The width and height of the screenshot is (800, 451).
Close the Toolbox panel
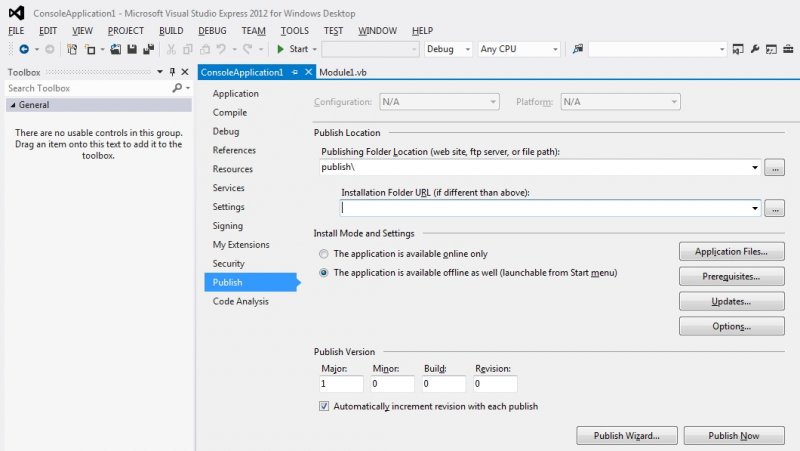tap(185, 72)
